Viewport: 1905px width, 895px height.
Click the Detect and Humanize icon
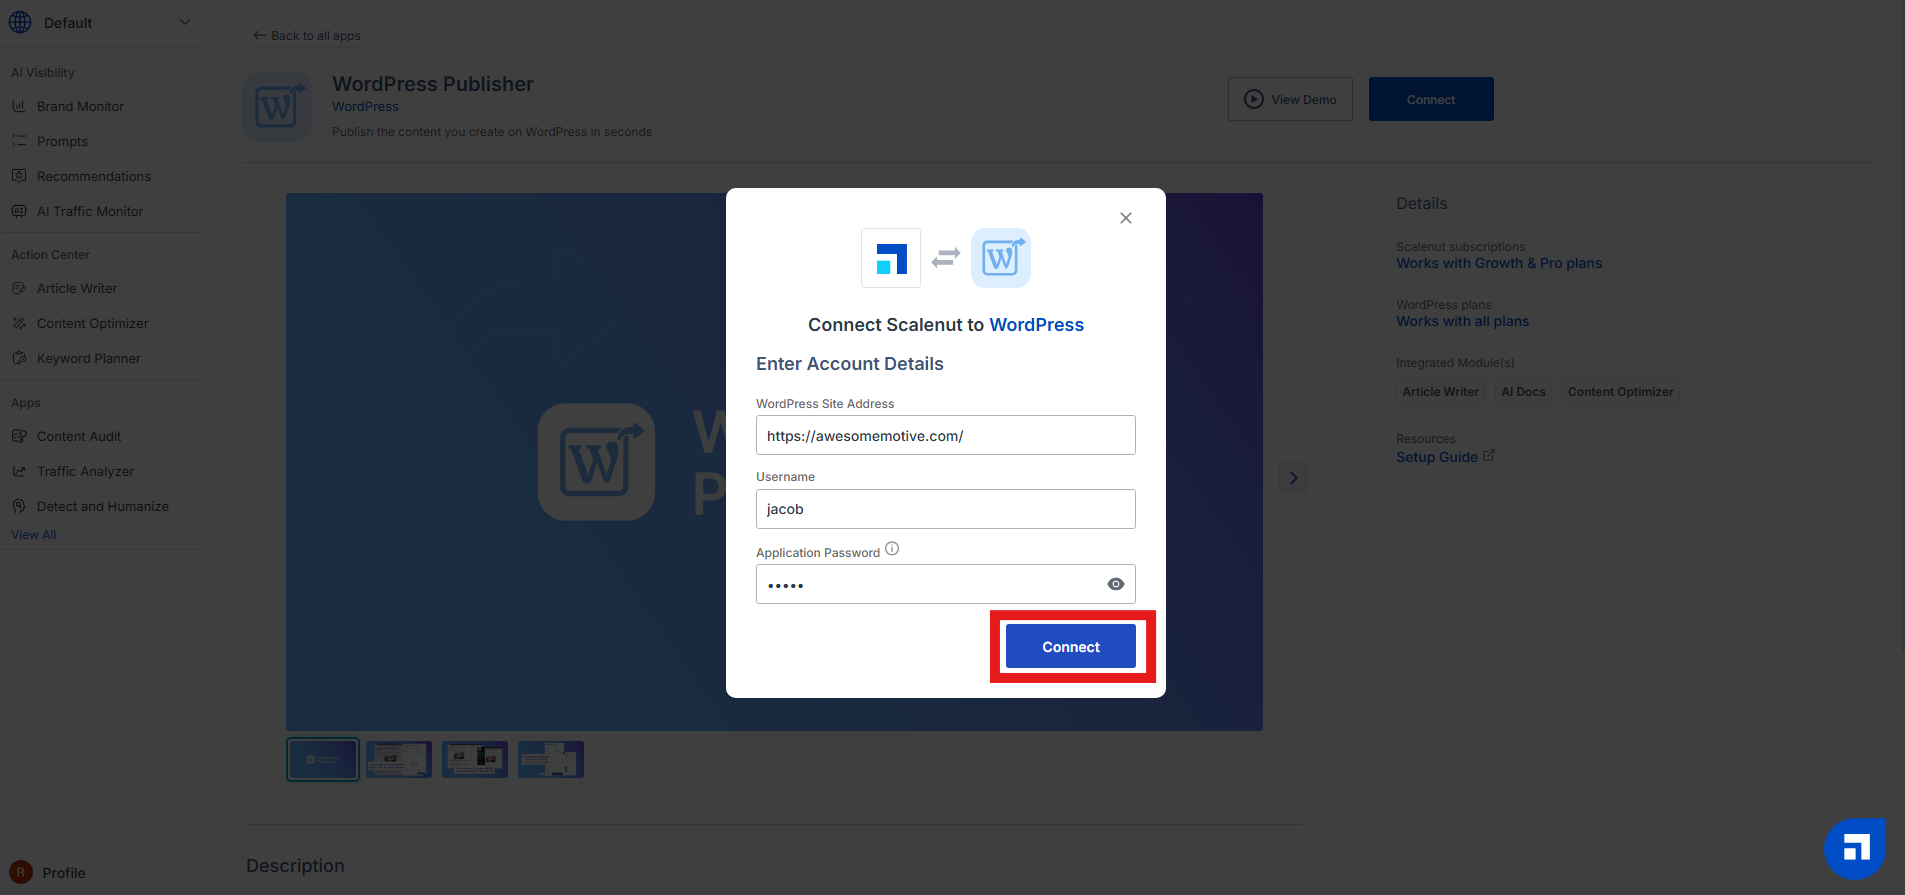pos(19,506)
